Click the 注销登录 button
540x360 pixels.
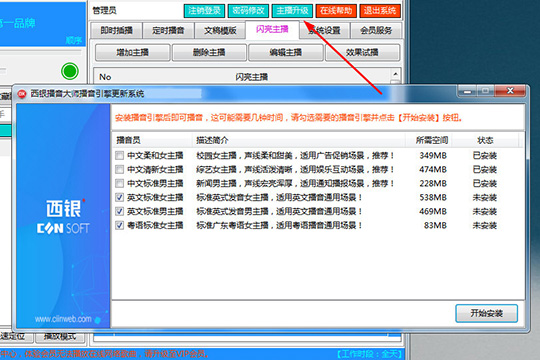point(204,11)
